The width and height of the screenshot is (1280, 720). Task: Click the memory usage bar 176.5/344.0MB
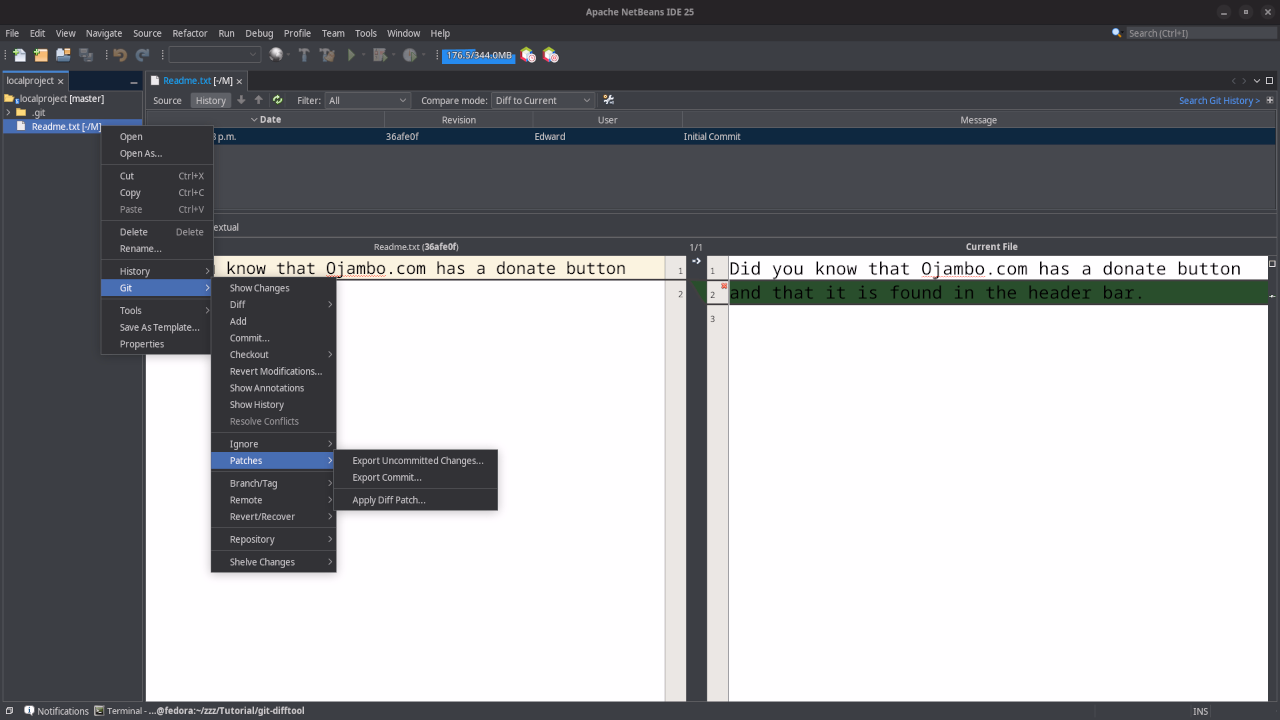coord(478,55)
